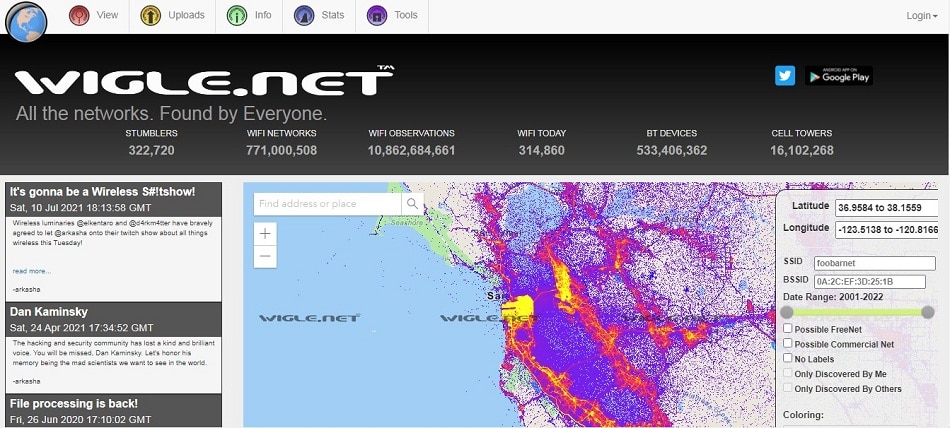Open the Wireless S#!tshow news headline

point(102,192)
